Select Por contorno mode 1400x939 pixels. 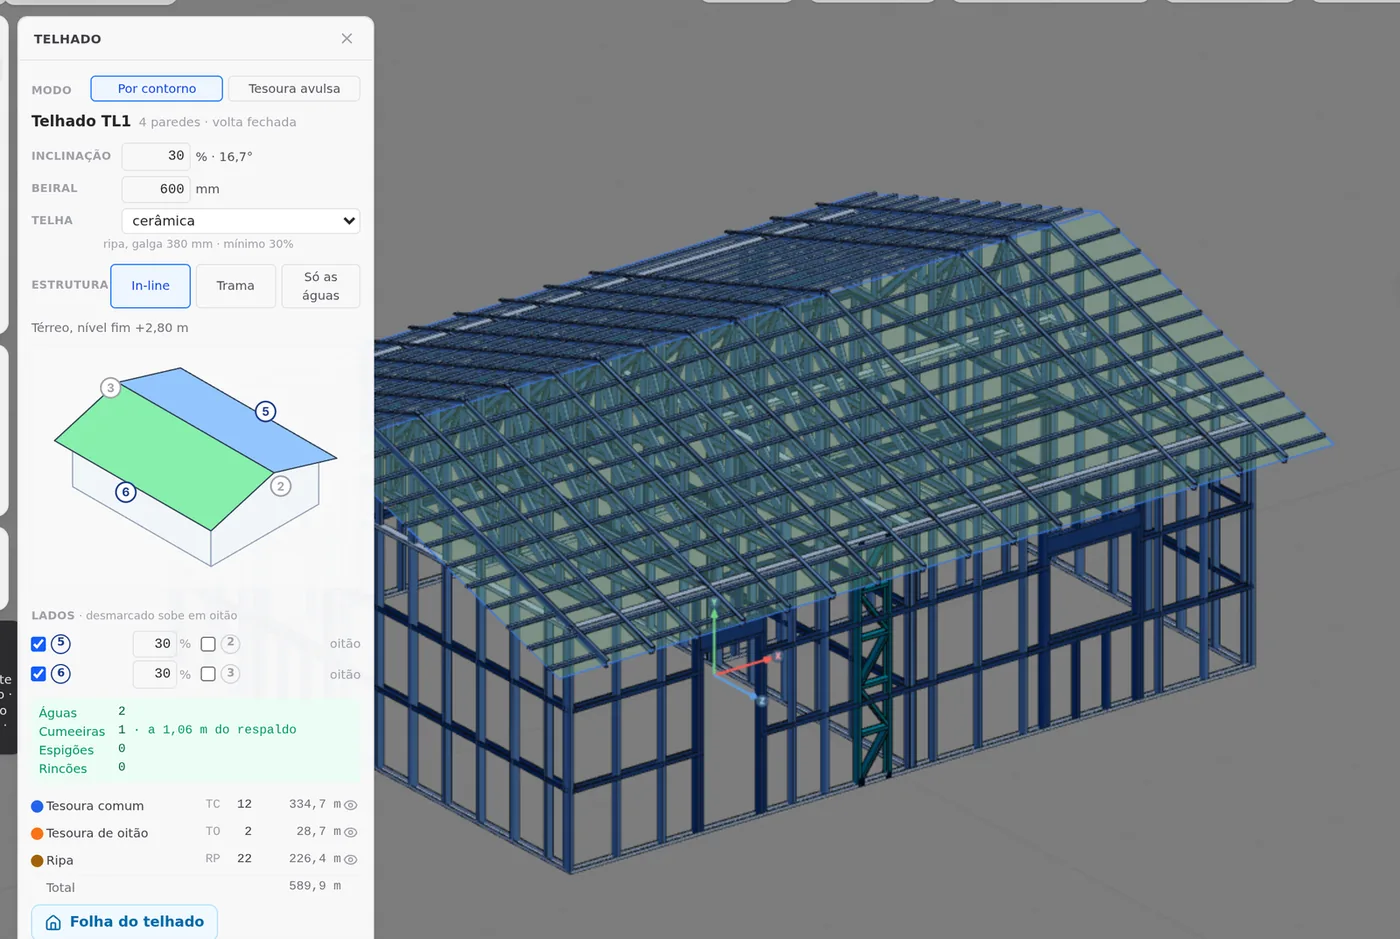(156, 89)
